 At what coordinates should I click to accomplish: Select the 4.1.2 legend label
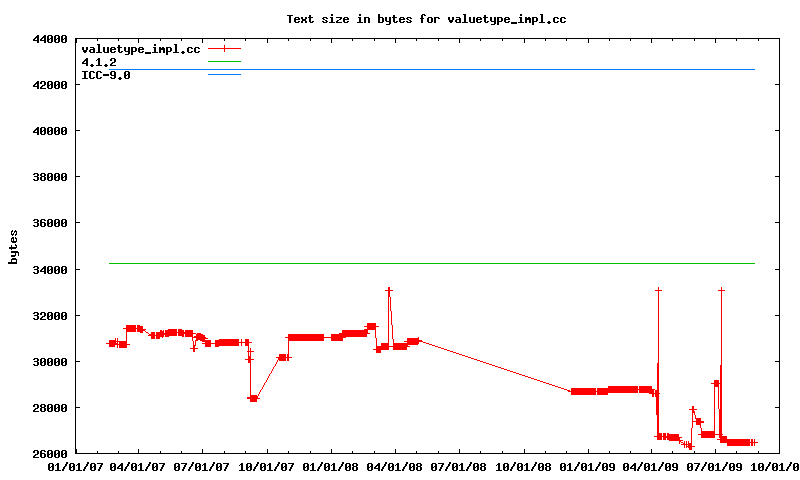click(99, 62)
